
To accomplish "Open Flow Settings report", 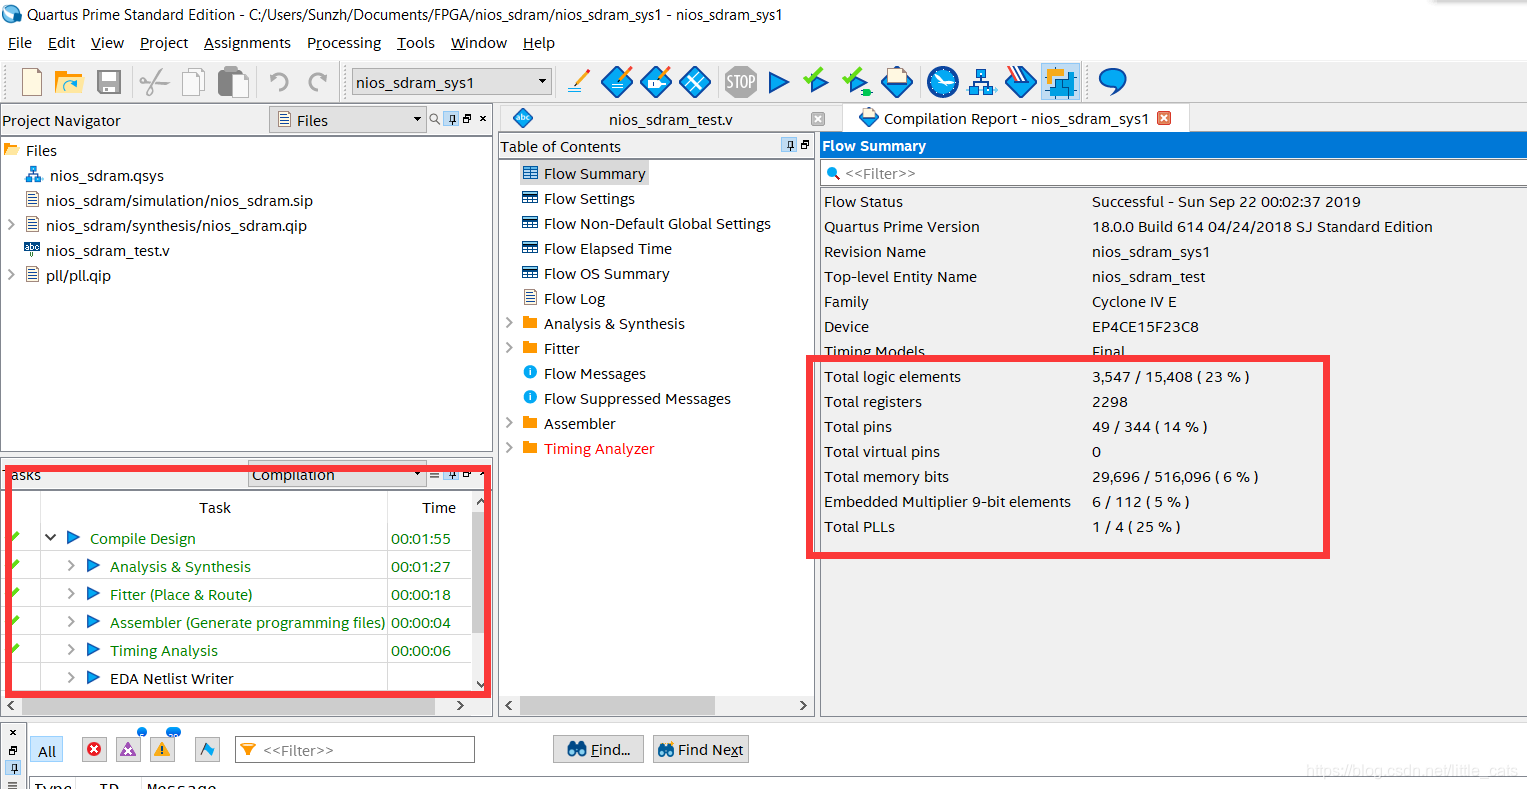I will 589,198.
